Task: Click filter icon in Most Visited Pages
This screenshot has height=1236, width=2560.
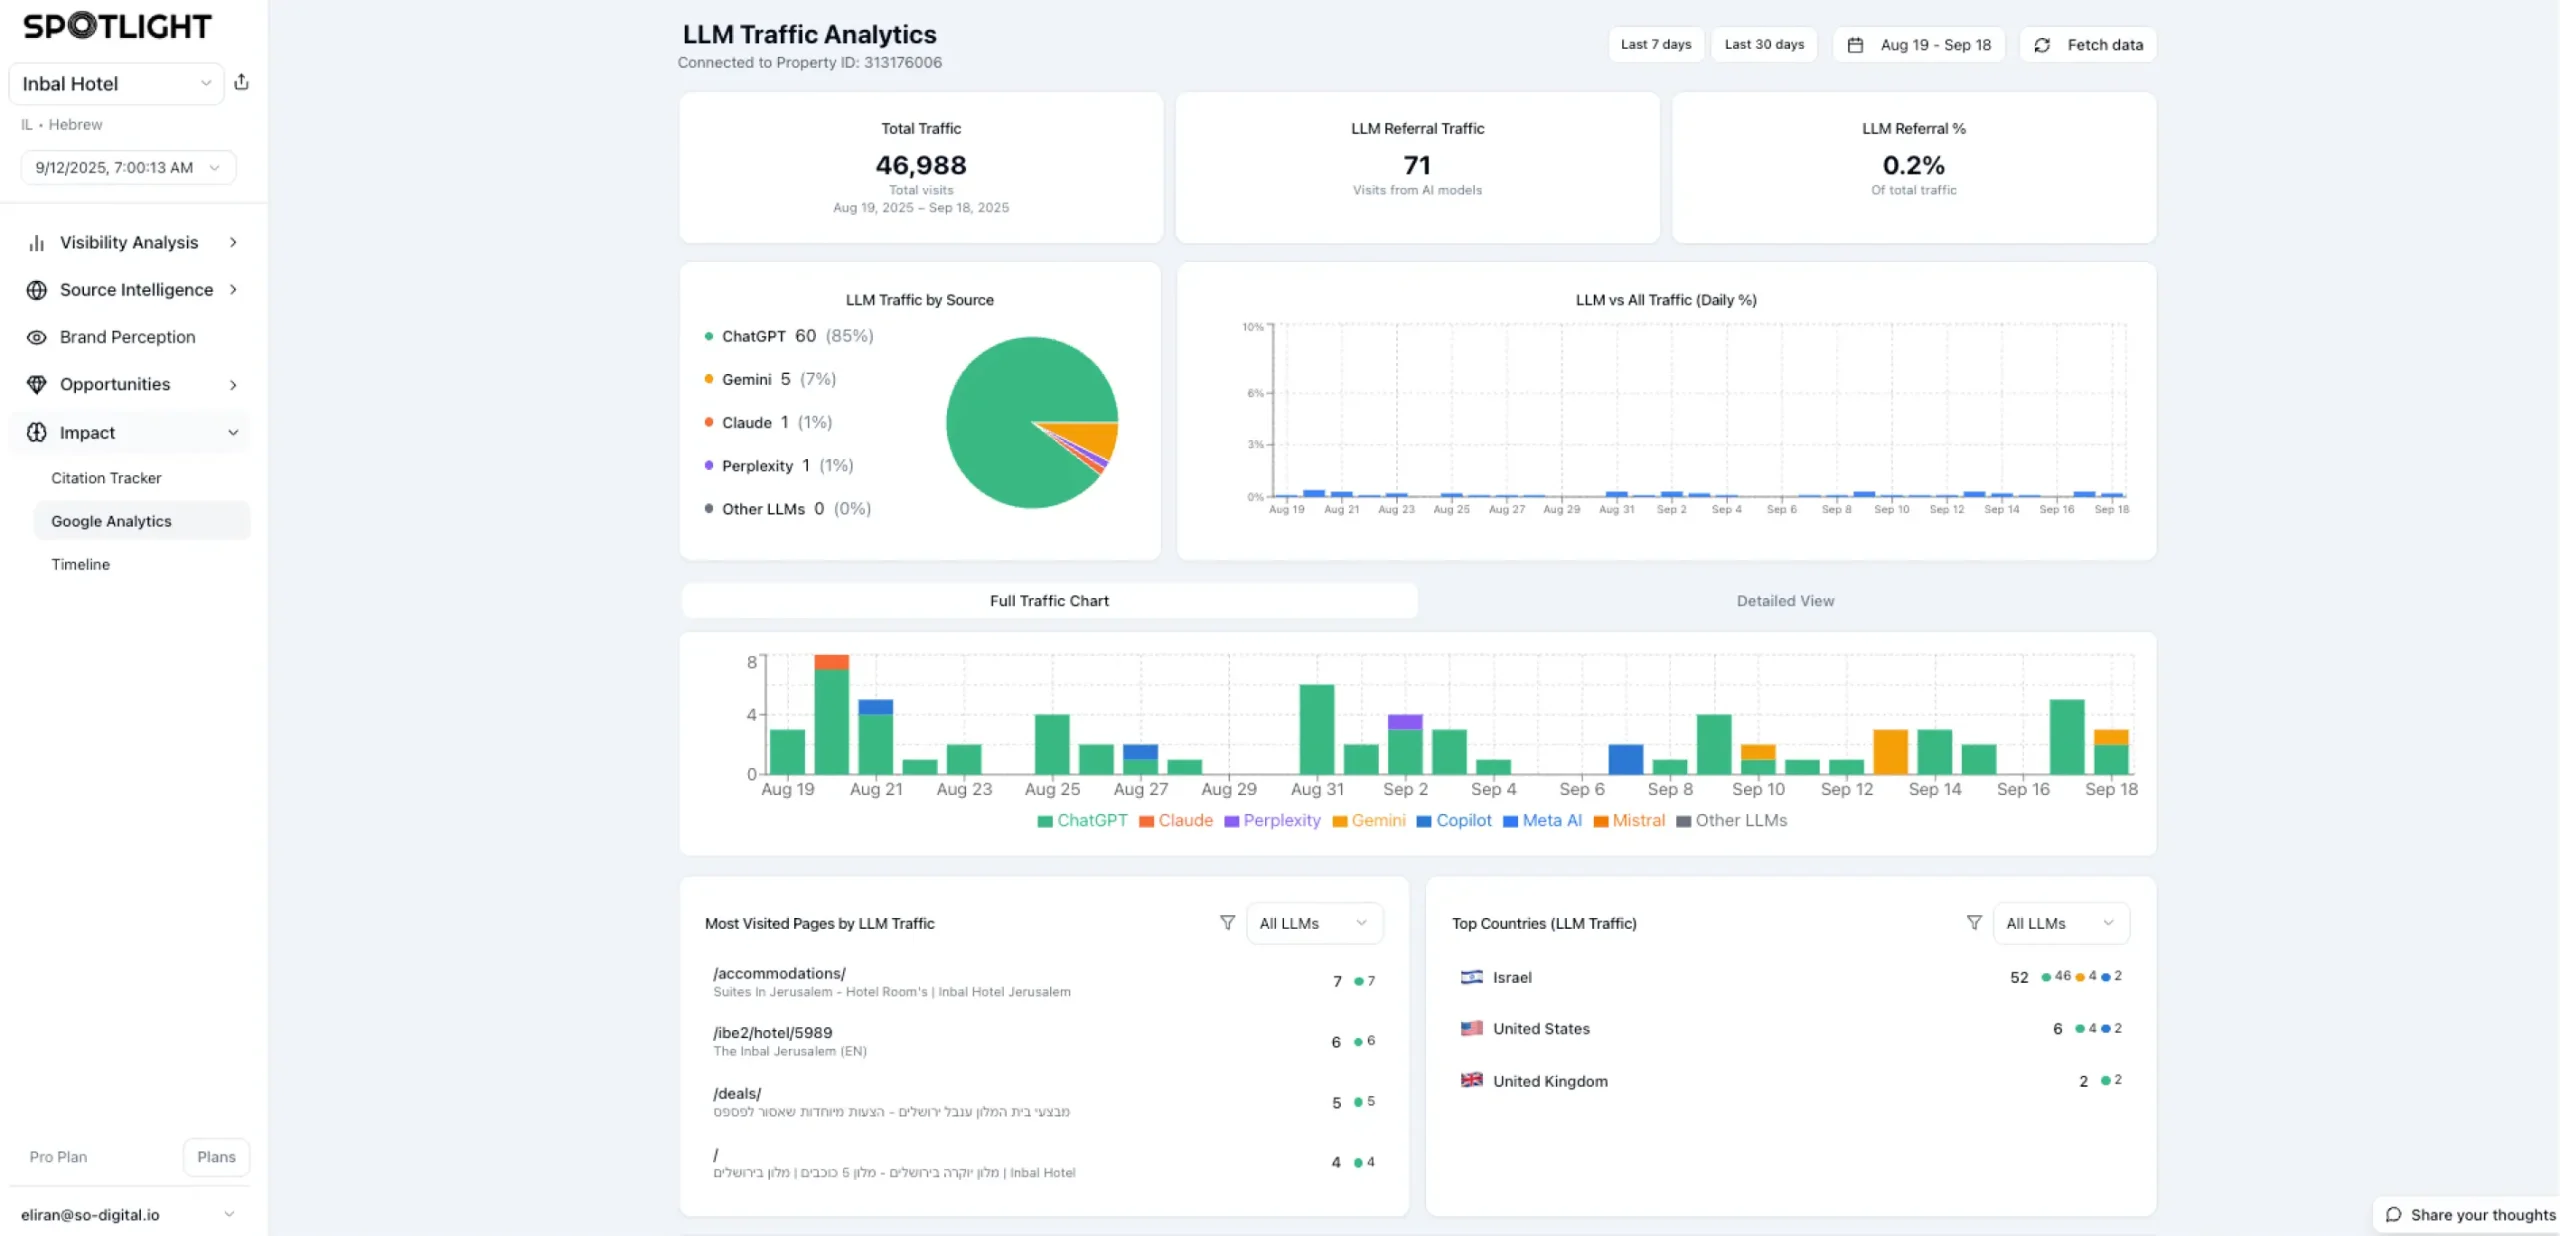Action: click(x=1227, y=923)
